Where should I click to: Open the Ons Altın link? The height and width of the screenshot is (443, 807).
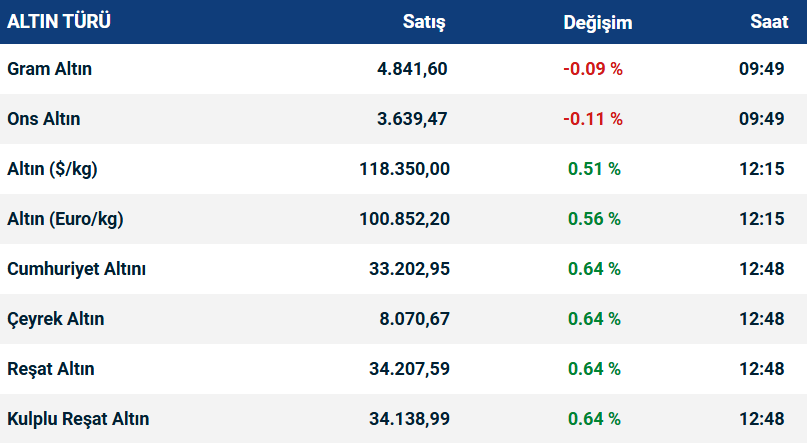(44, 119)
